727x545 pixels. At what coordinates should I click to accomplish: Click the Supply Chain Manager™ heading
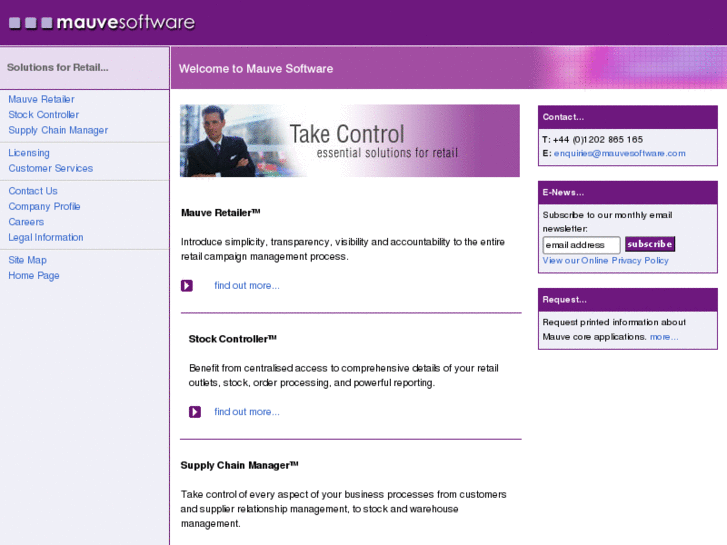pos(239,465)
